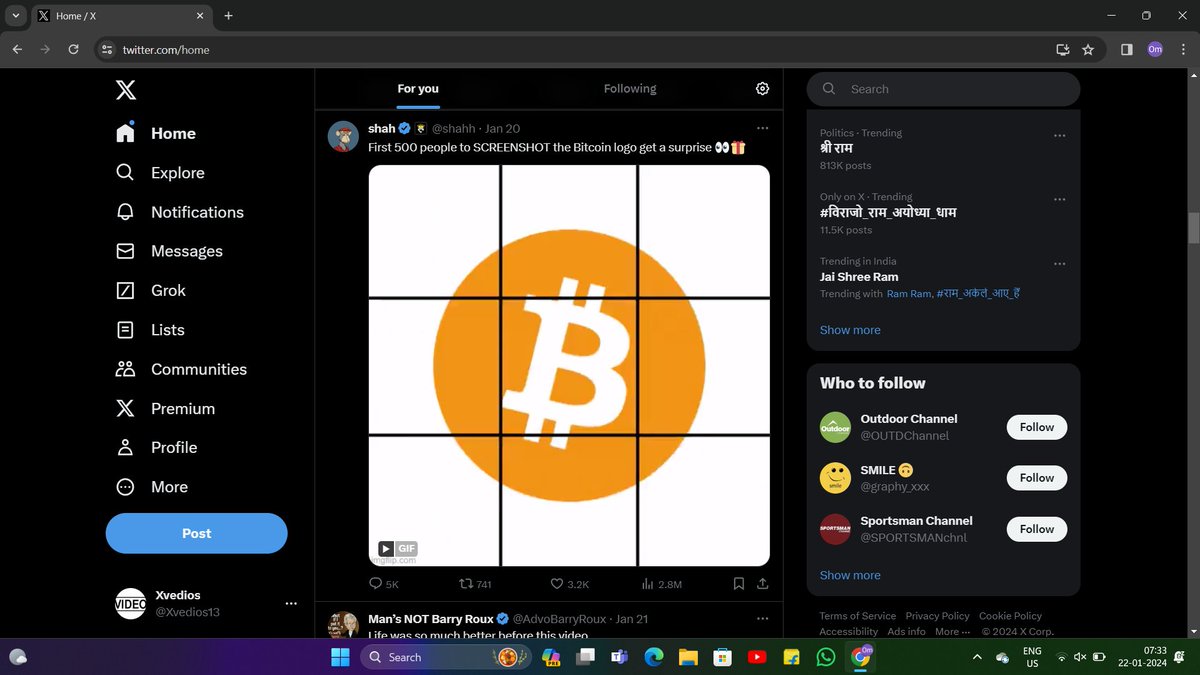
Task: Open more options for Only on X trend
Action: coord(1060,199)
